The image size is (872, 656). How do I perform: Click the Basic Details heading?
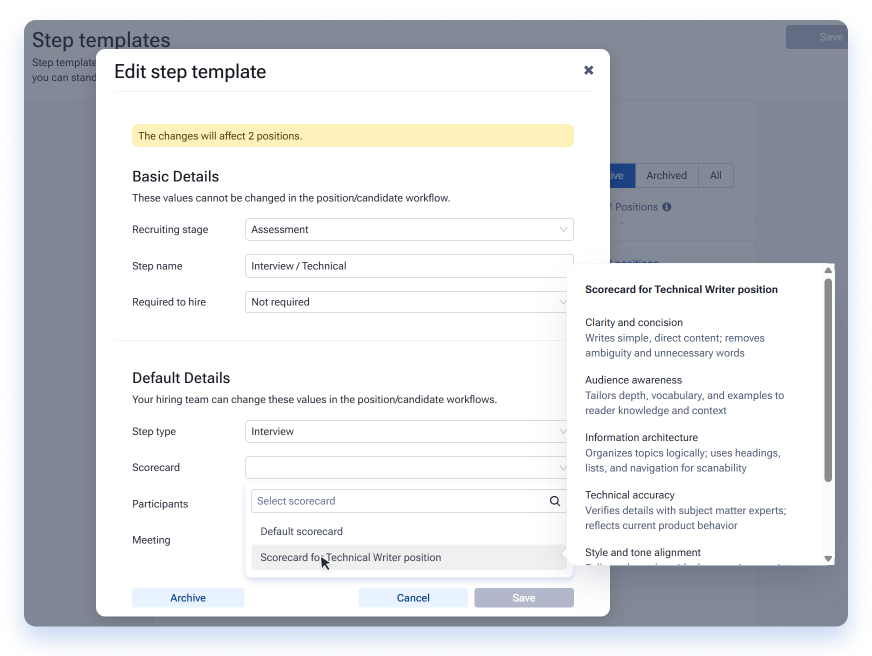[175, 177]
